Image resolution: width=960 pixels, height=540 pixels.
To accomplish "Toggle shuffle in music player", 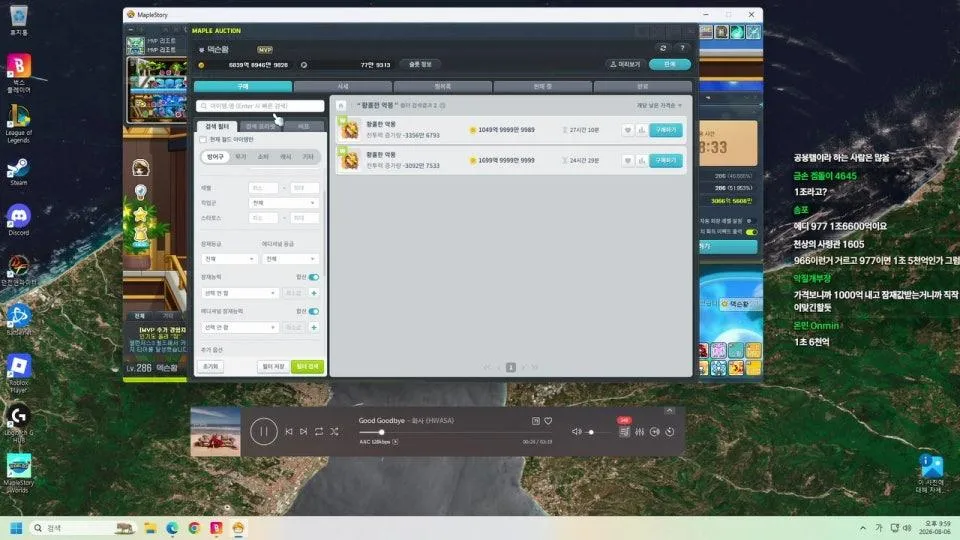I will tap(334, 432).
